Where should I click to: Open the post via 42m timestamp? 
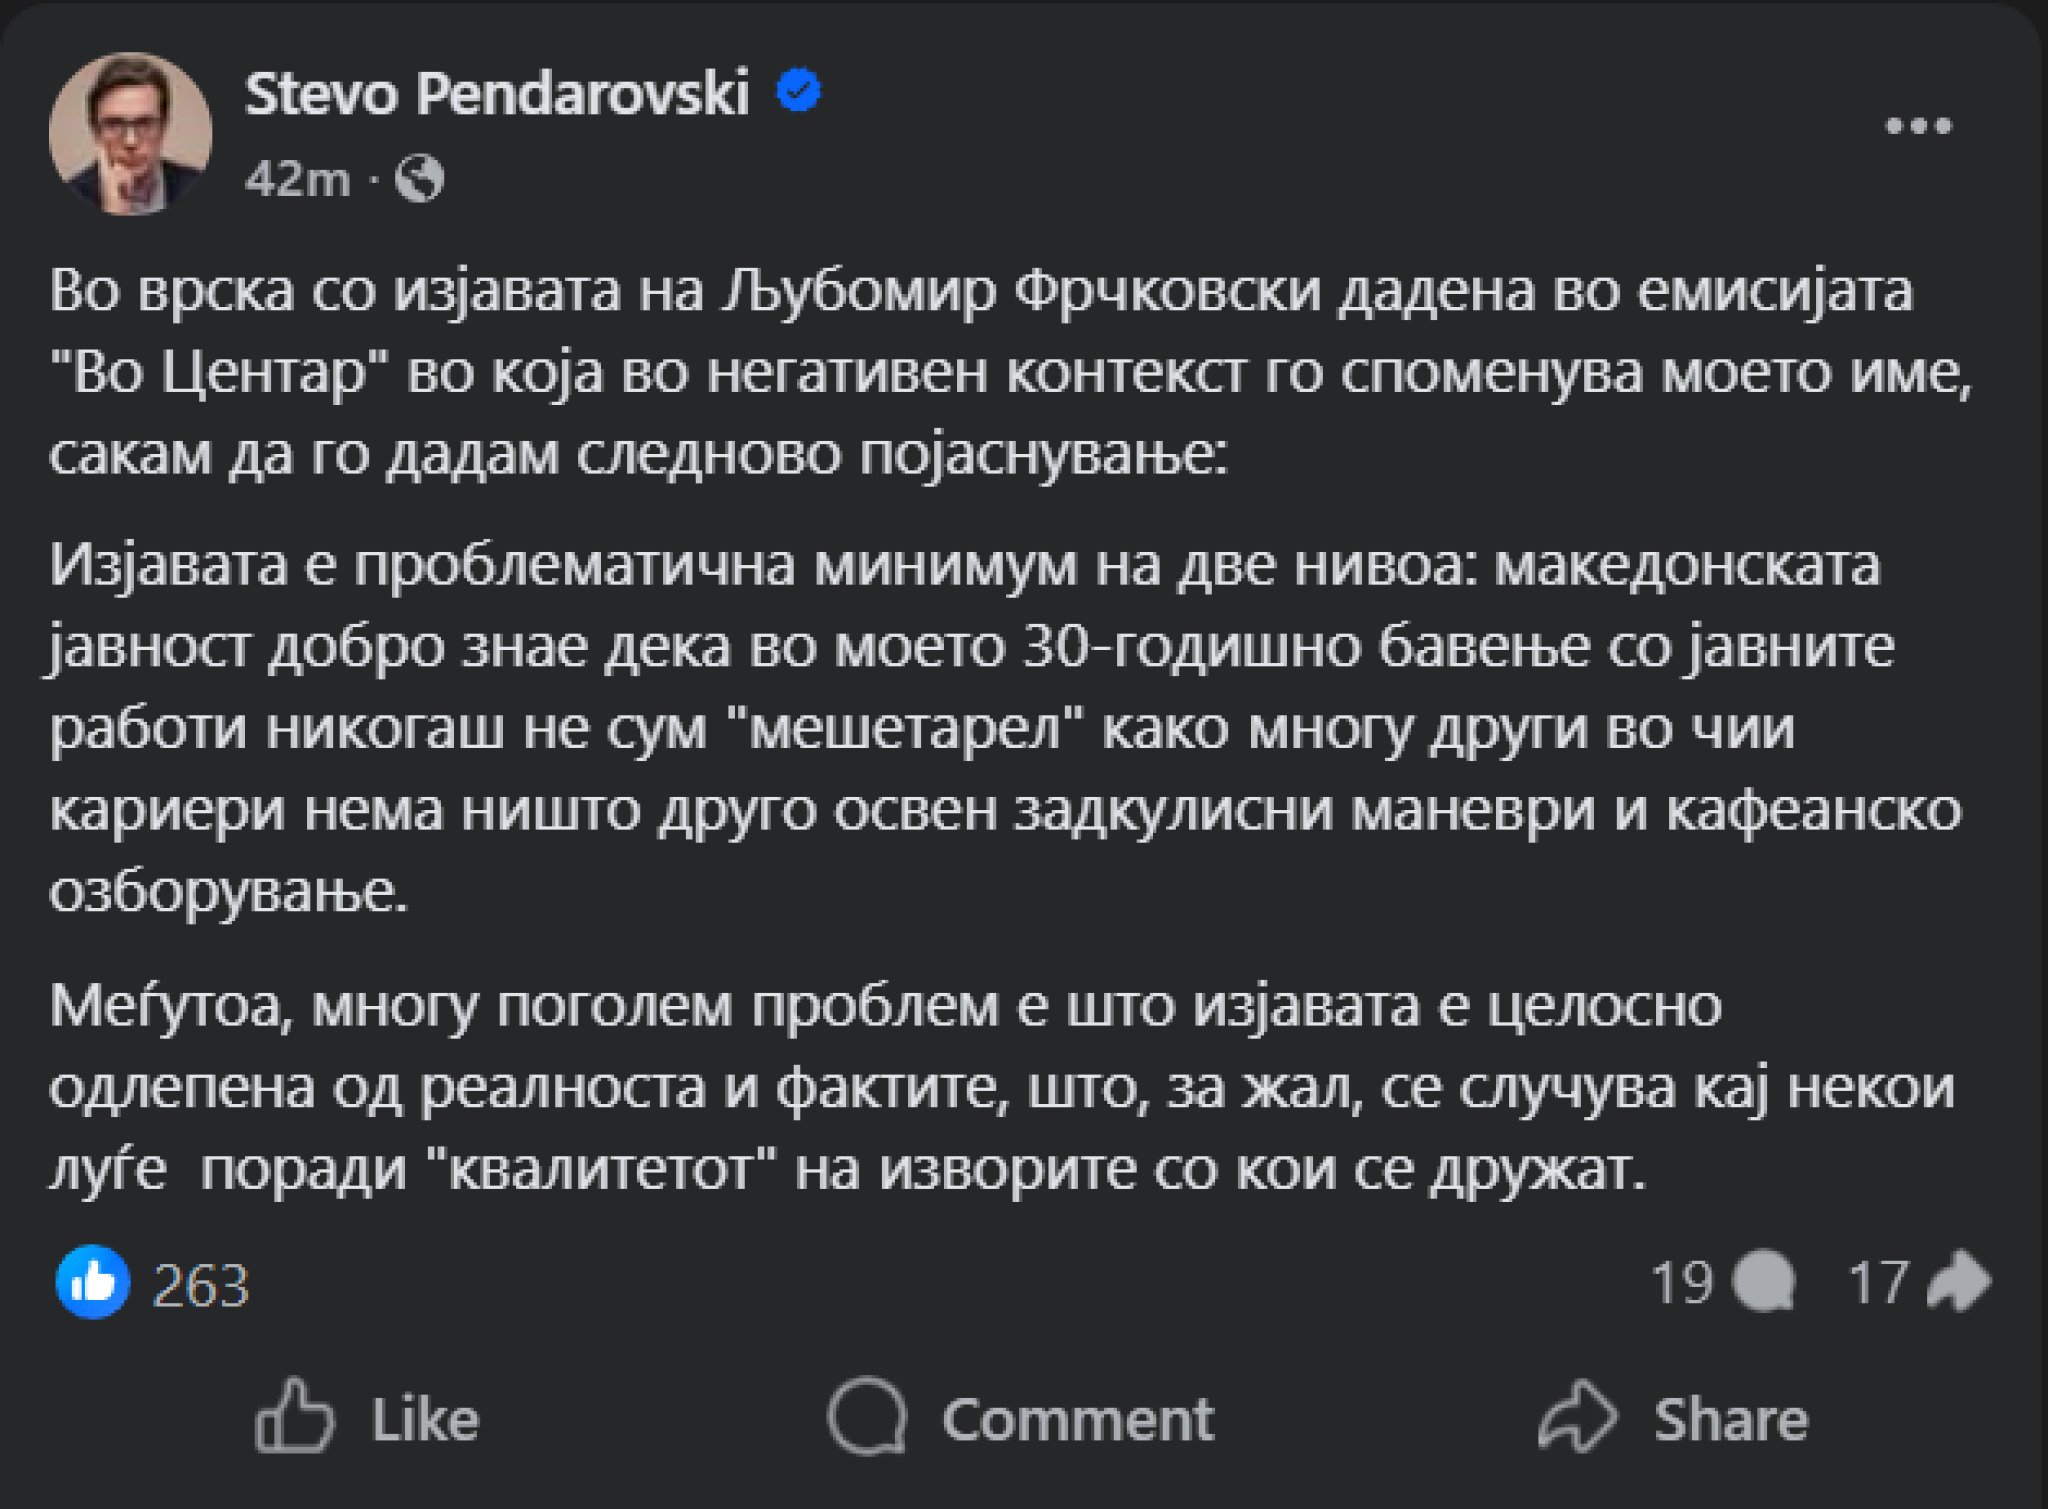[298, 180]
